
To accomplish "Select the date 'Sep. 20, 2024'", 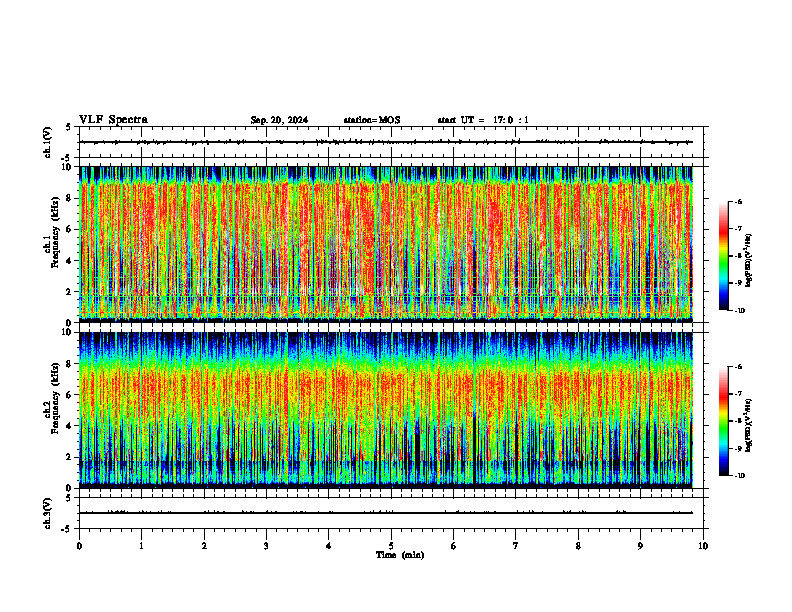I will click(x=279, y=120).
